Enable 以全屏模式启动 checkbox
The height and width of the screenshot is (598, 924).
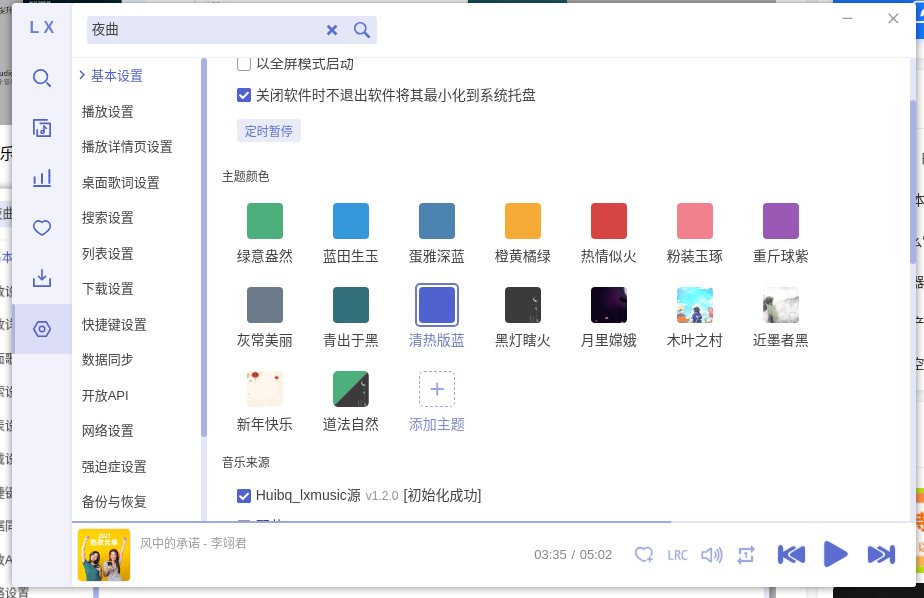tap(243, 64)
